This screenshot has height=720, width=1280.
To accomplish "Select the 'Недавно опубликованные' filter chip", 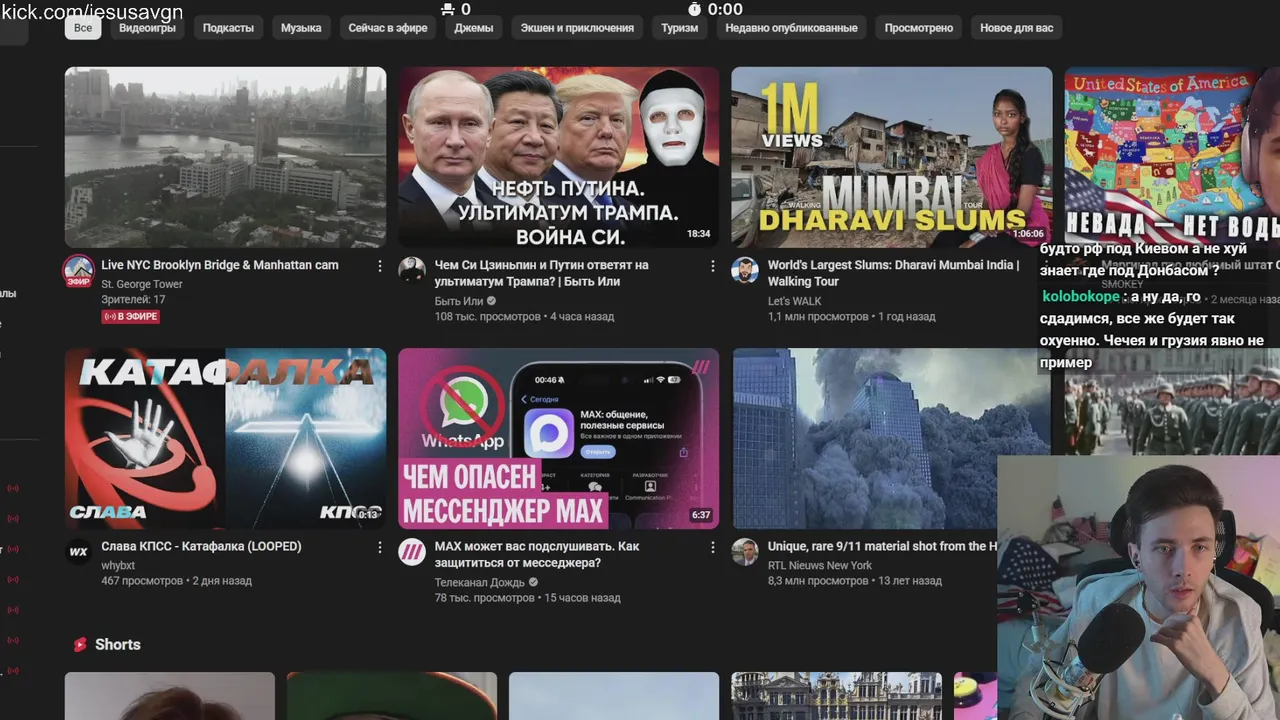I will 791,28.
